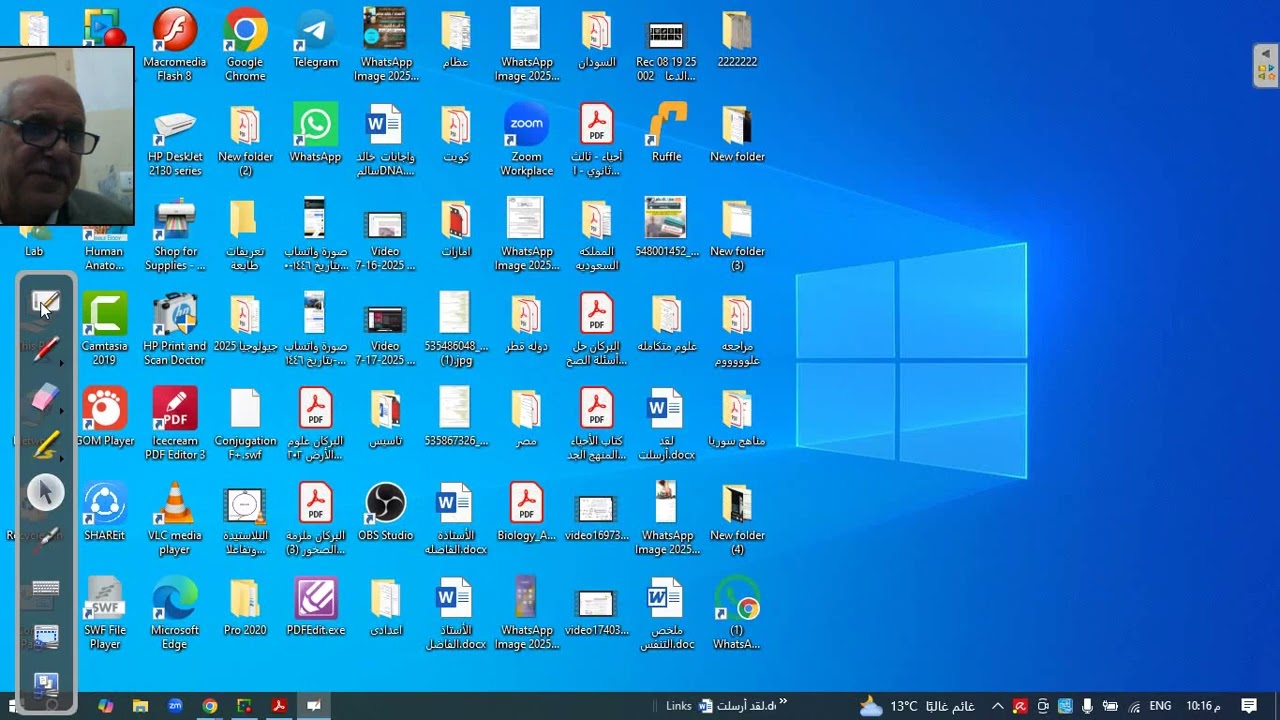Open notification center icon
The height and width of the screenshot is (720, 1280).
(x=1249, y=706)
